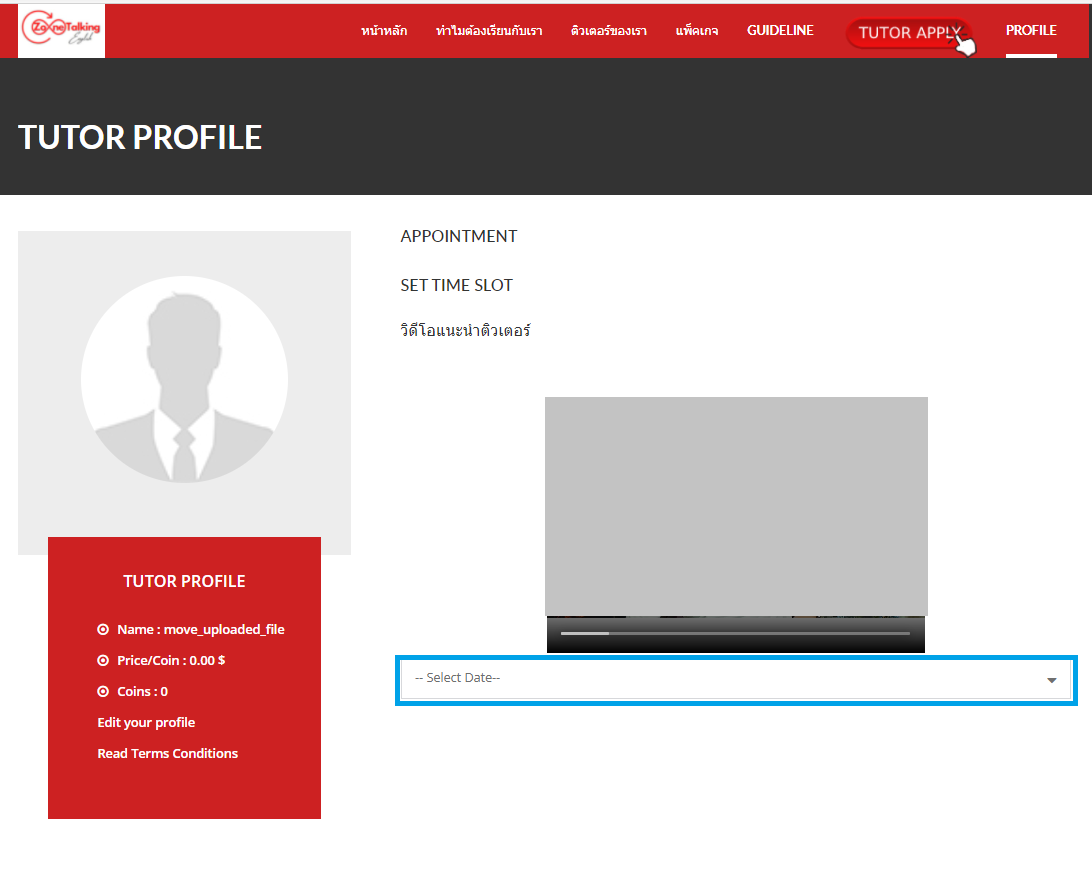Screen dimensions: 1092x870
Task: Open วิดีโอแนะนำติวเตอร์ section
Action: 465,330
